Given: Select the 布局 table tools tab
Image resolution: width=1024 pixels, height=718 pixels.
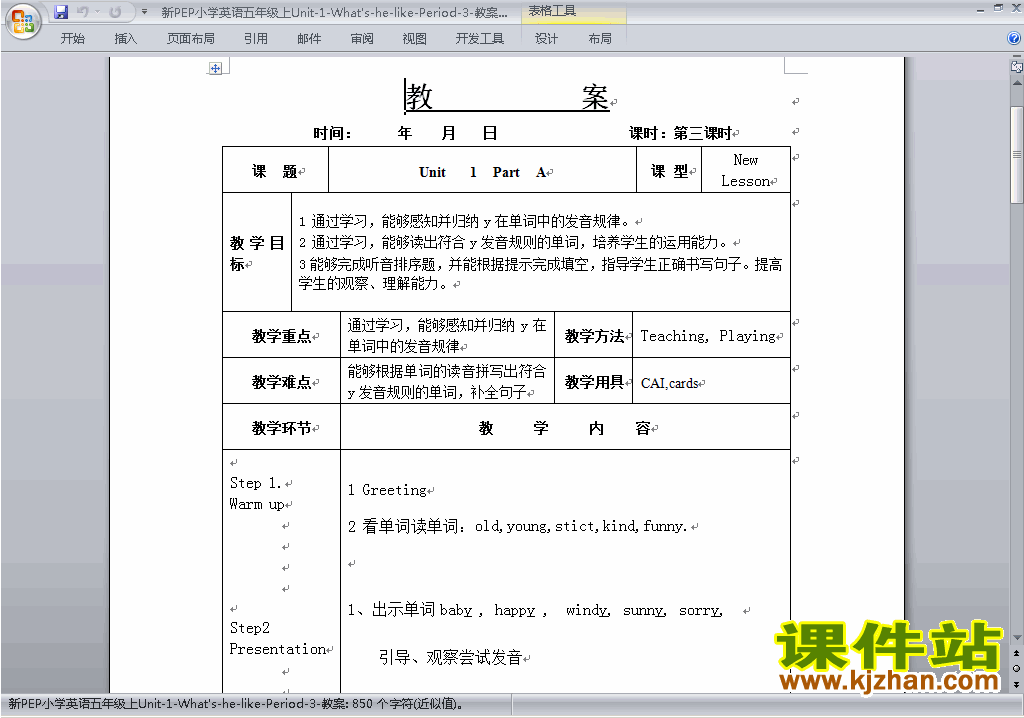Looking at the screenshot, I should (600, 39).
